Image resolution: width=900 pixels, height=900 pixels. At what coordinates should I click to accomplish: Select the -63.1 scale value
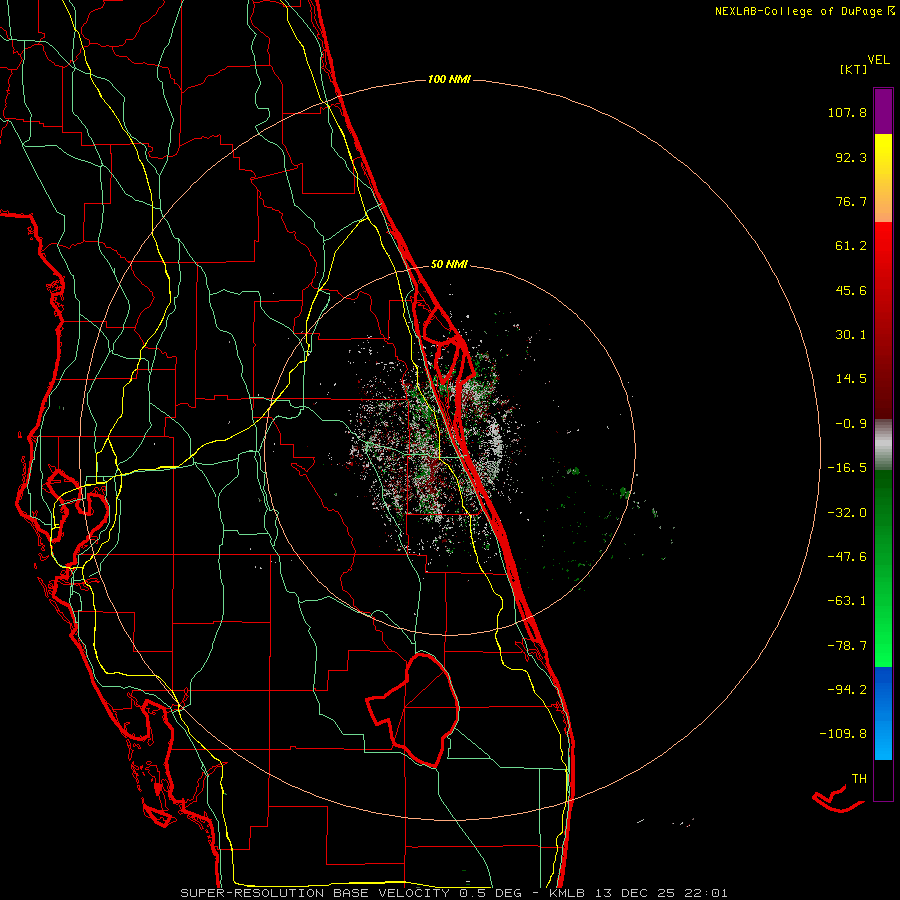pos(847,601)
